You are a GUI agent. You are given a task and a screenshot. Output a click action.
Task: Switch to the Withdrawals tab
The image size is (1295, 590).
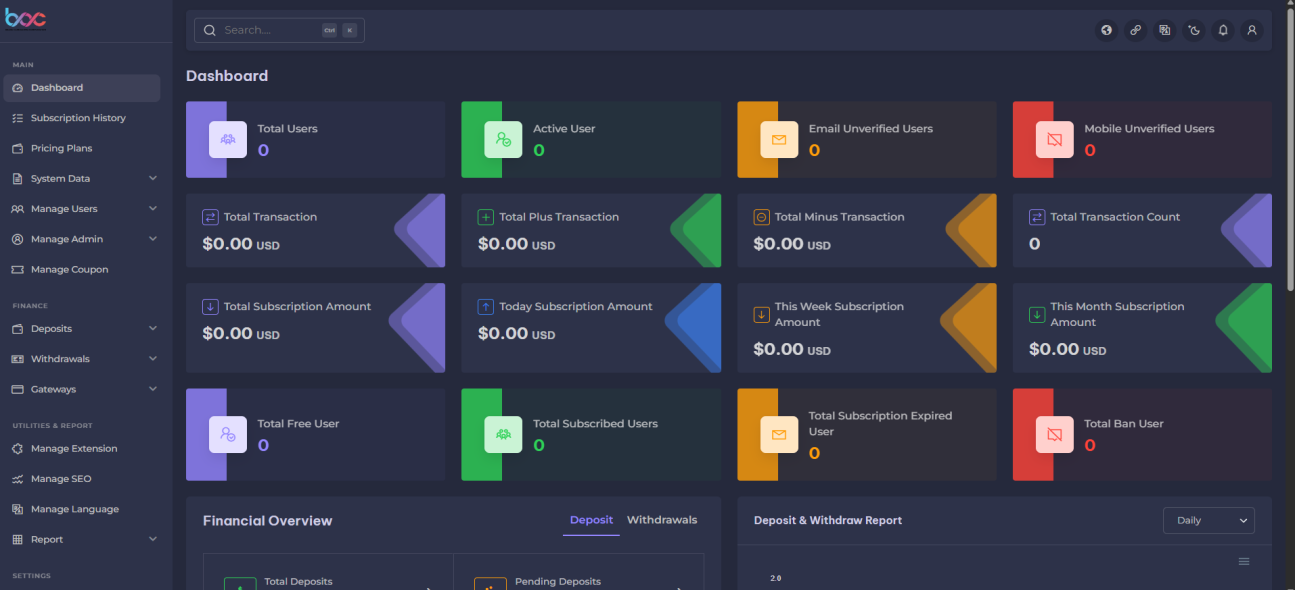point(662,520)
